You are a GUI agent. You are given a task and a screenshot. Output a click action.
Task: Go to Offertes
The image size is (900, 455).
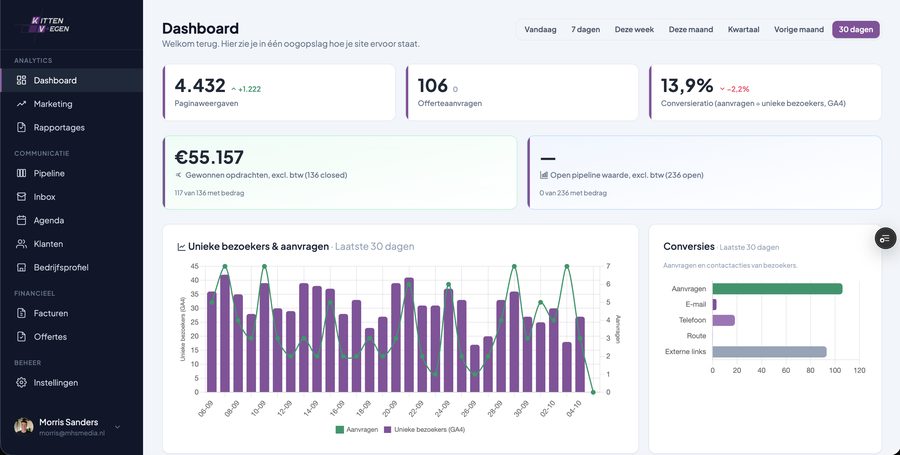[71, 337]
